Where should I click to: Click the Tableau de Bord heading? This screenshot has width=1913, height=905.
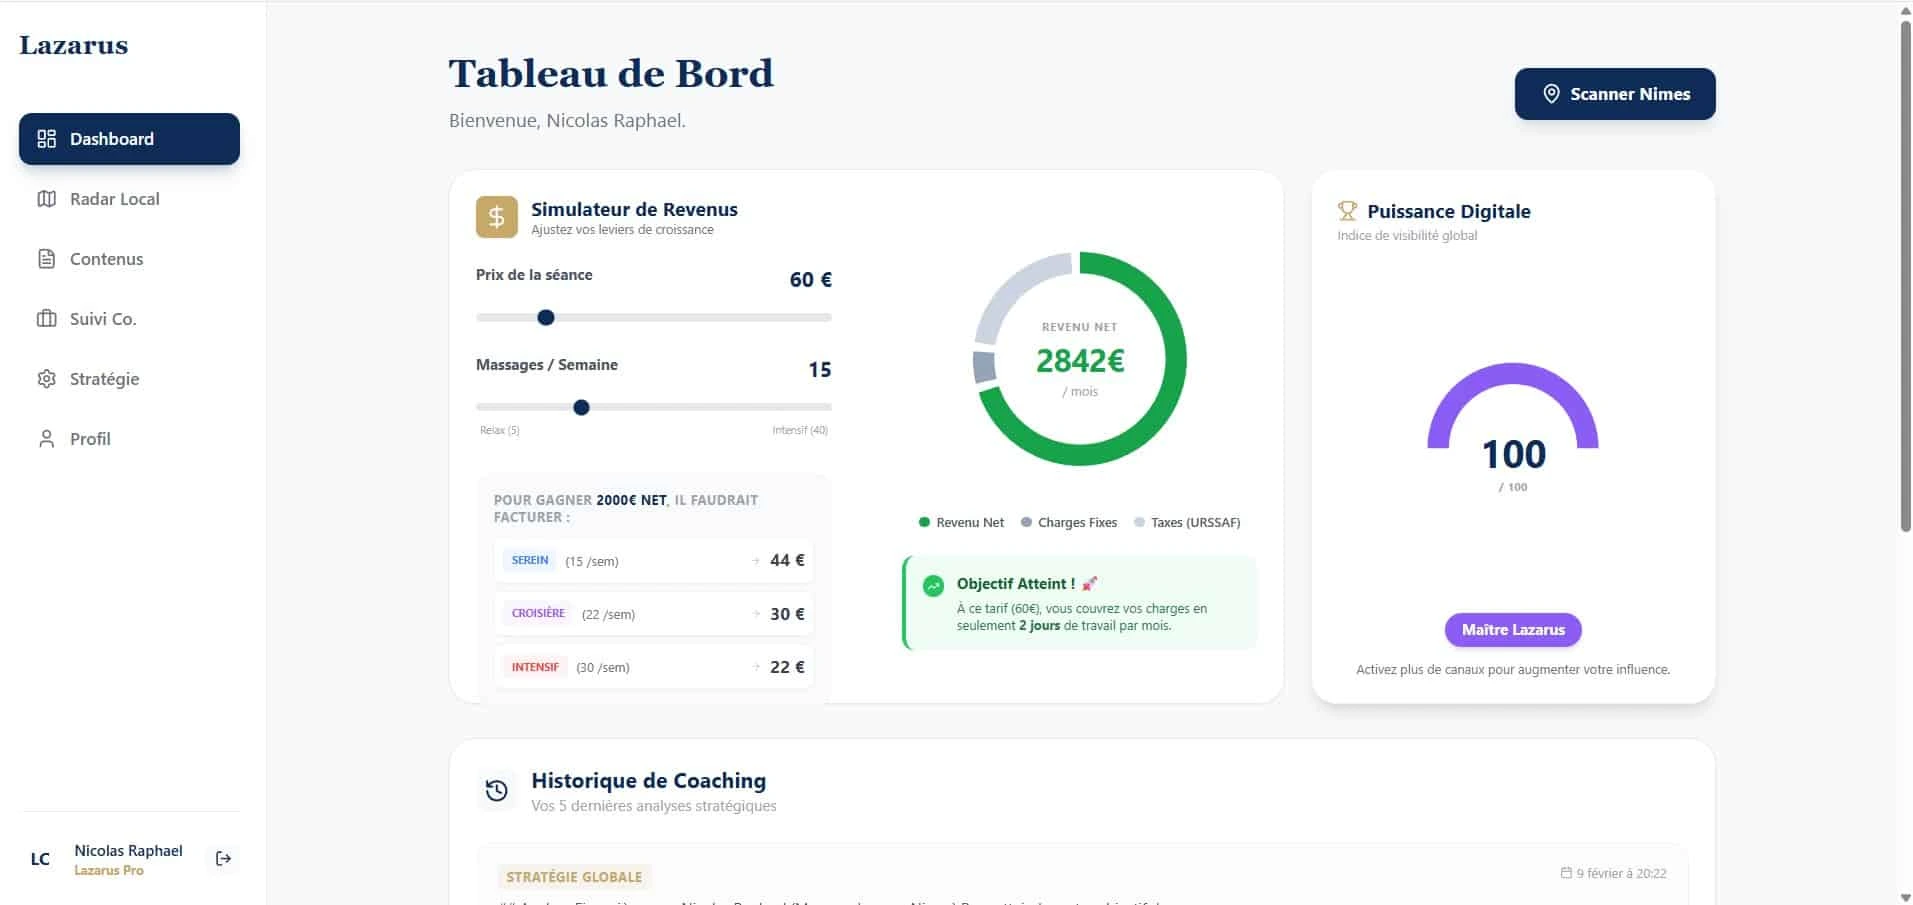[611, 74]
